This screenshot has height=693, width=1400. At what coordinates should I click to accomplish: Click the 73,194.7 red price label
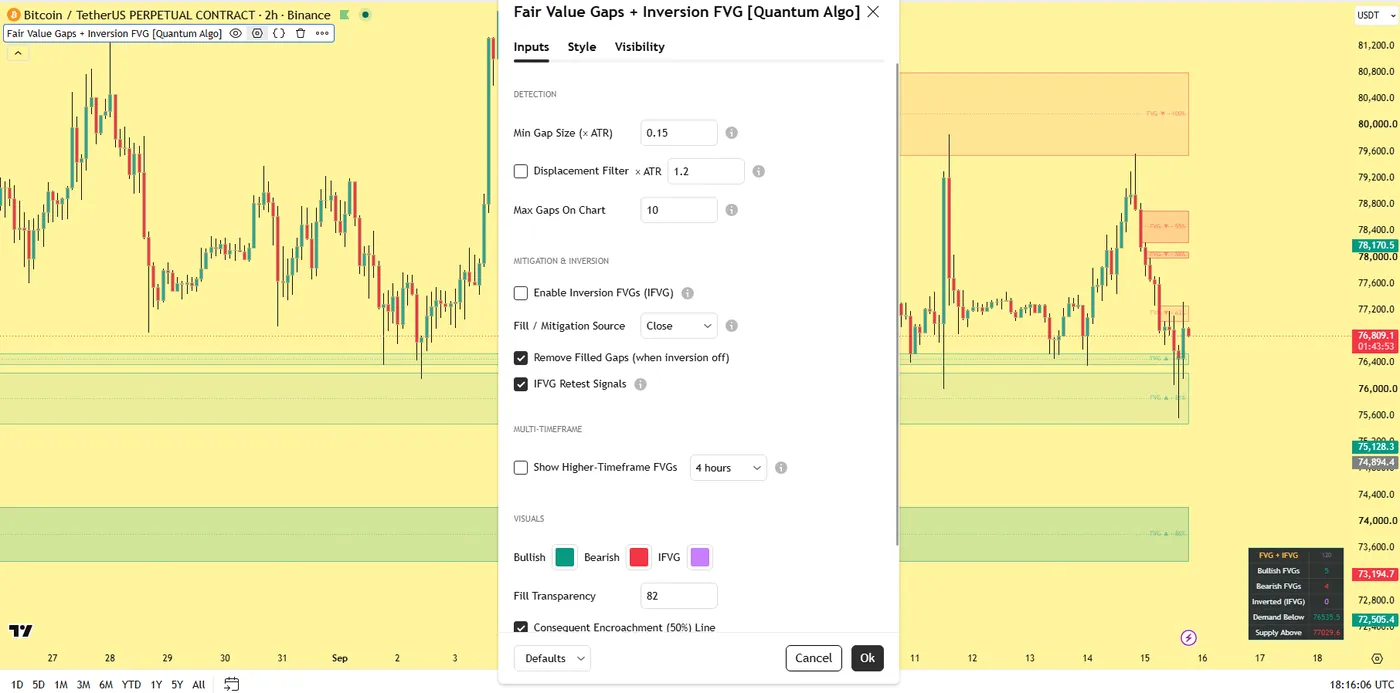(1376, 574)
